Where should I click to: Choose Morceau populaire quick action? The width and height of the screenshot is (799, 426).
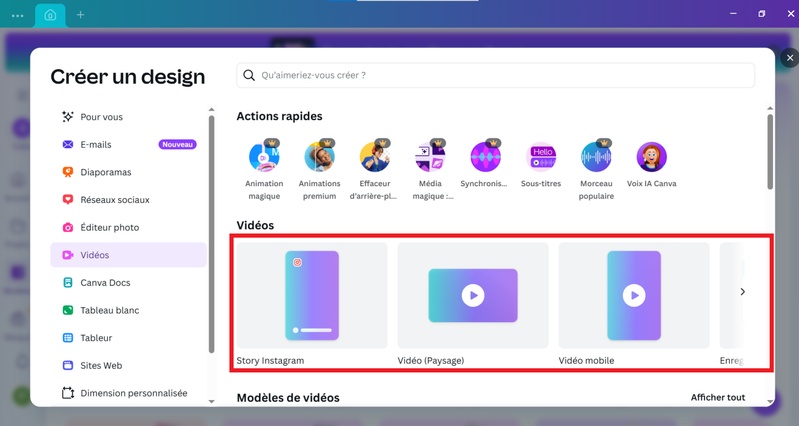tap(596, 170)
